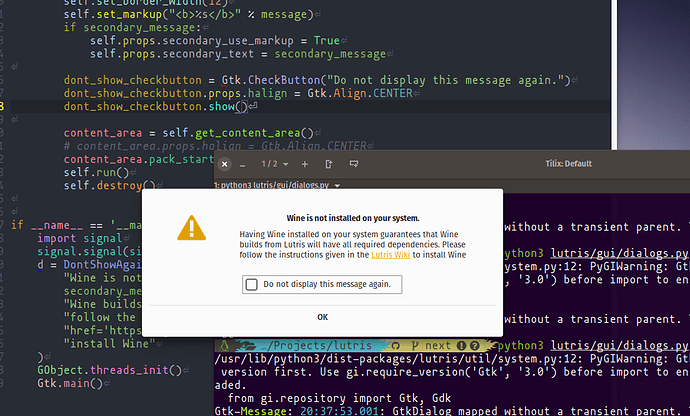Image resolution: width=690 pixels, height=416 pixels.
Task: Click the Tux penguin icon in the terminal prompt
Action: (x=224, y=345)
